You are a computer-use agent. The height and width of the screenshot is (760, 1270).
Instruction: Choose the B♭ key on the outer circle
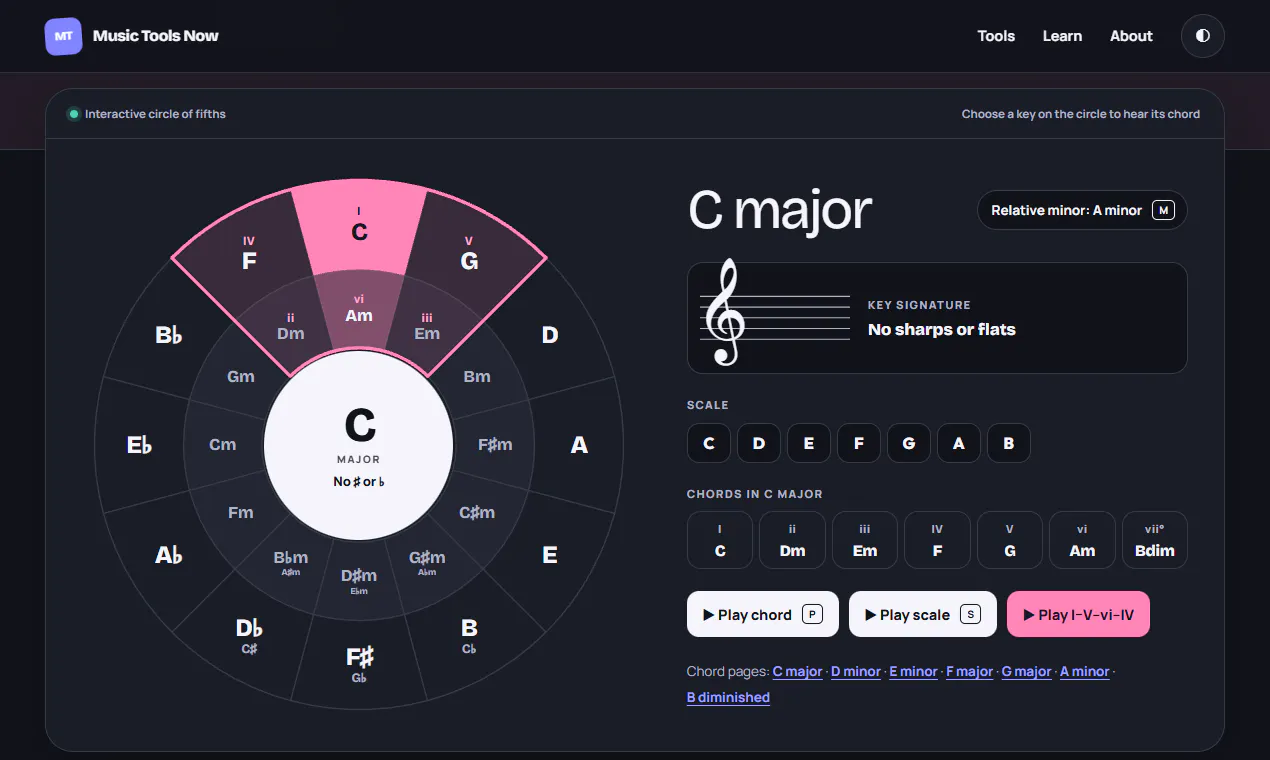coord(169,335)
